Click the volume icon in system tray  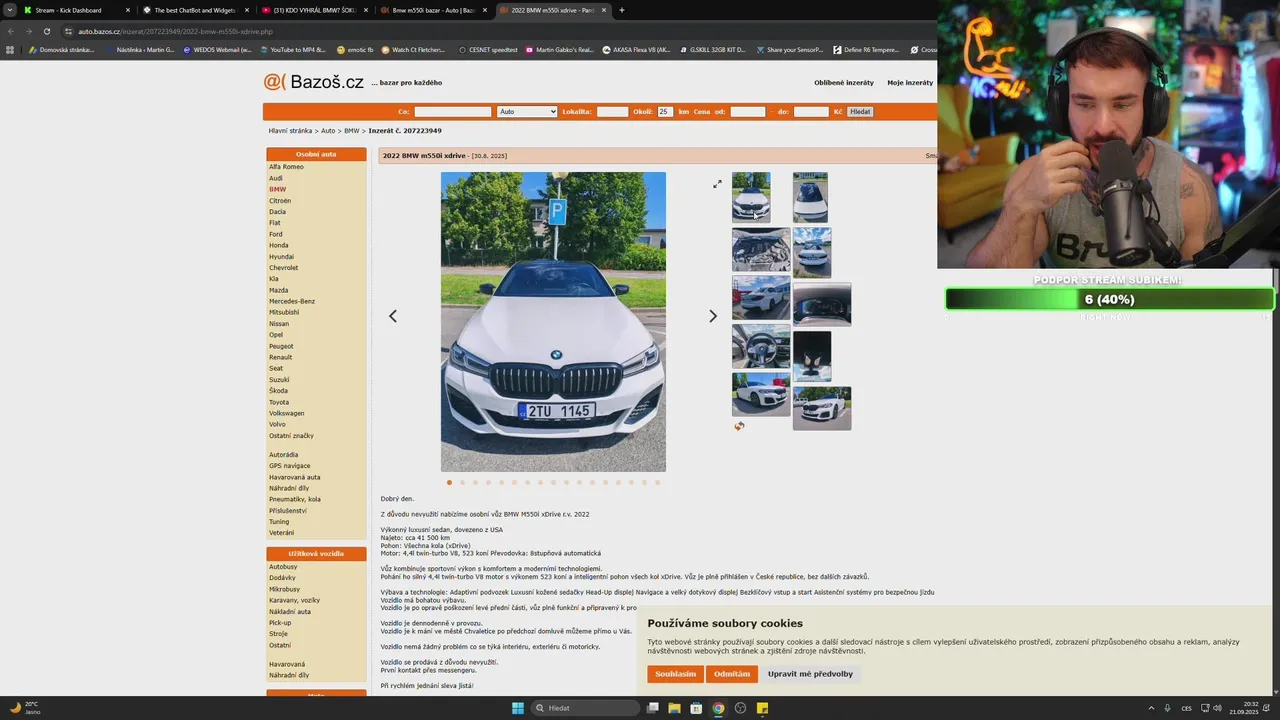point(1217,708)
